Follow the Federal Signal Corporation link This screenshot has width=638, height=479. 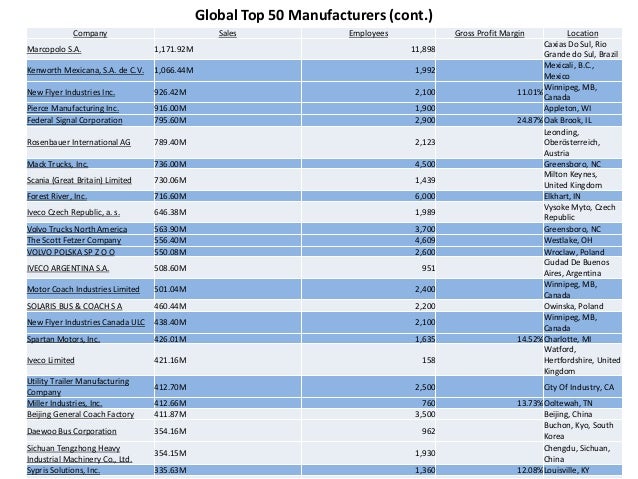pos(74,120)
